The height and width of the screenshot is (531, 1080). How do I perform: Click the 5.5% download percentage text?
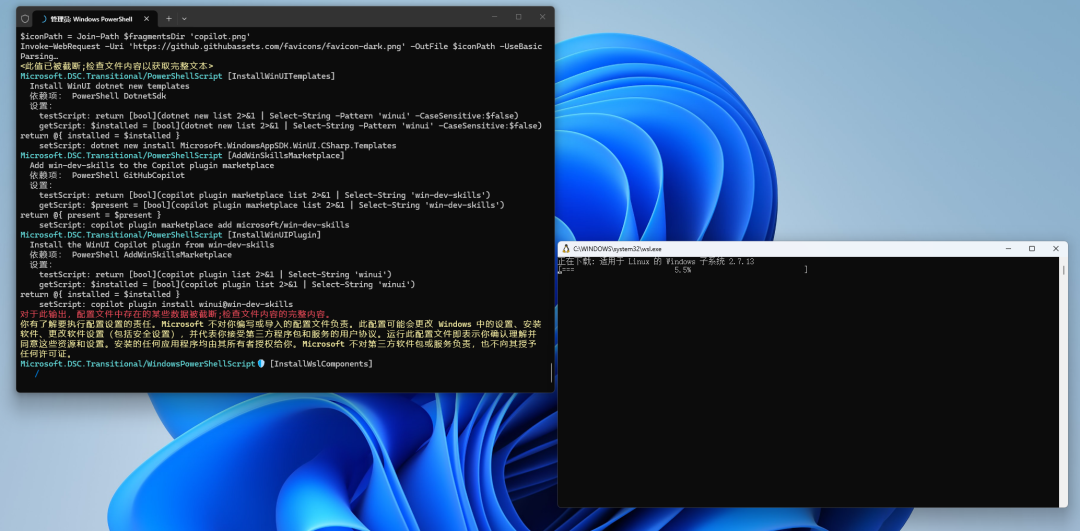coord(683,271)
